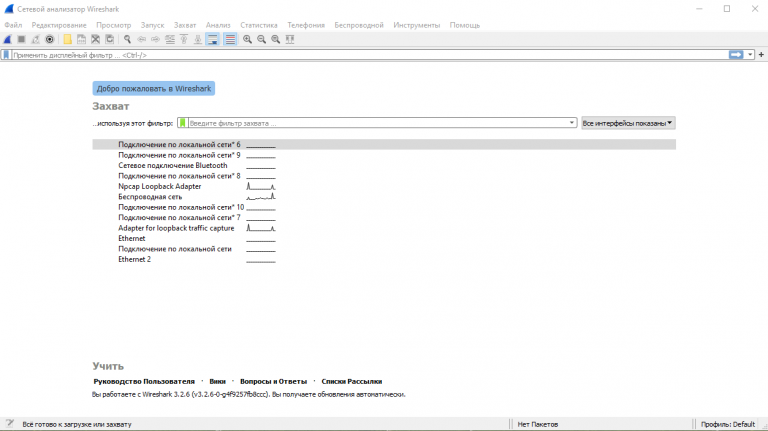This screenshot has width=768, height=431.
Task: Jump to first packet icon
Action: point(184,39)
